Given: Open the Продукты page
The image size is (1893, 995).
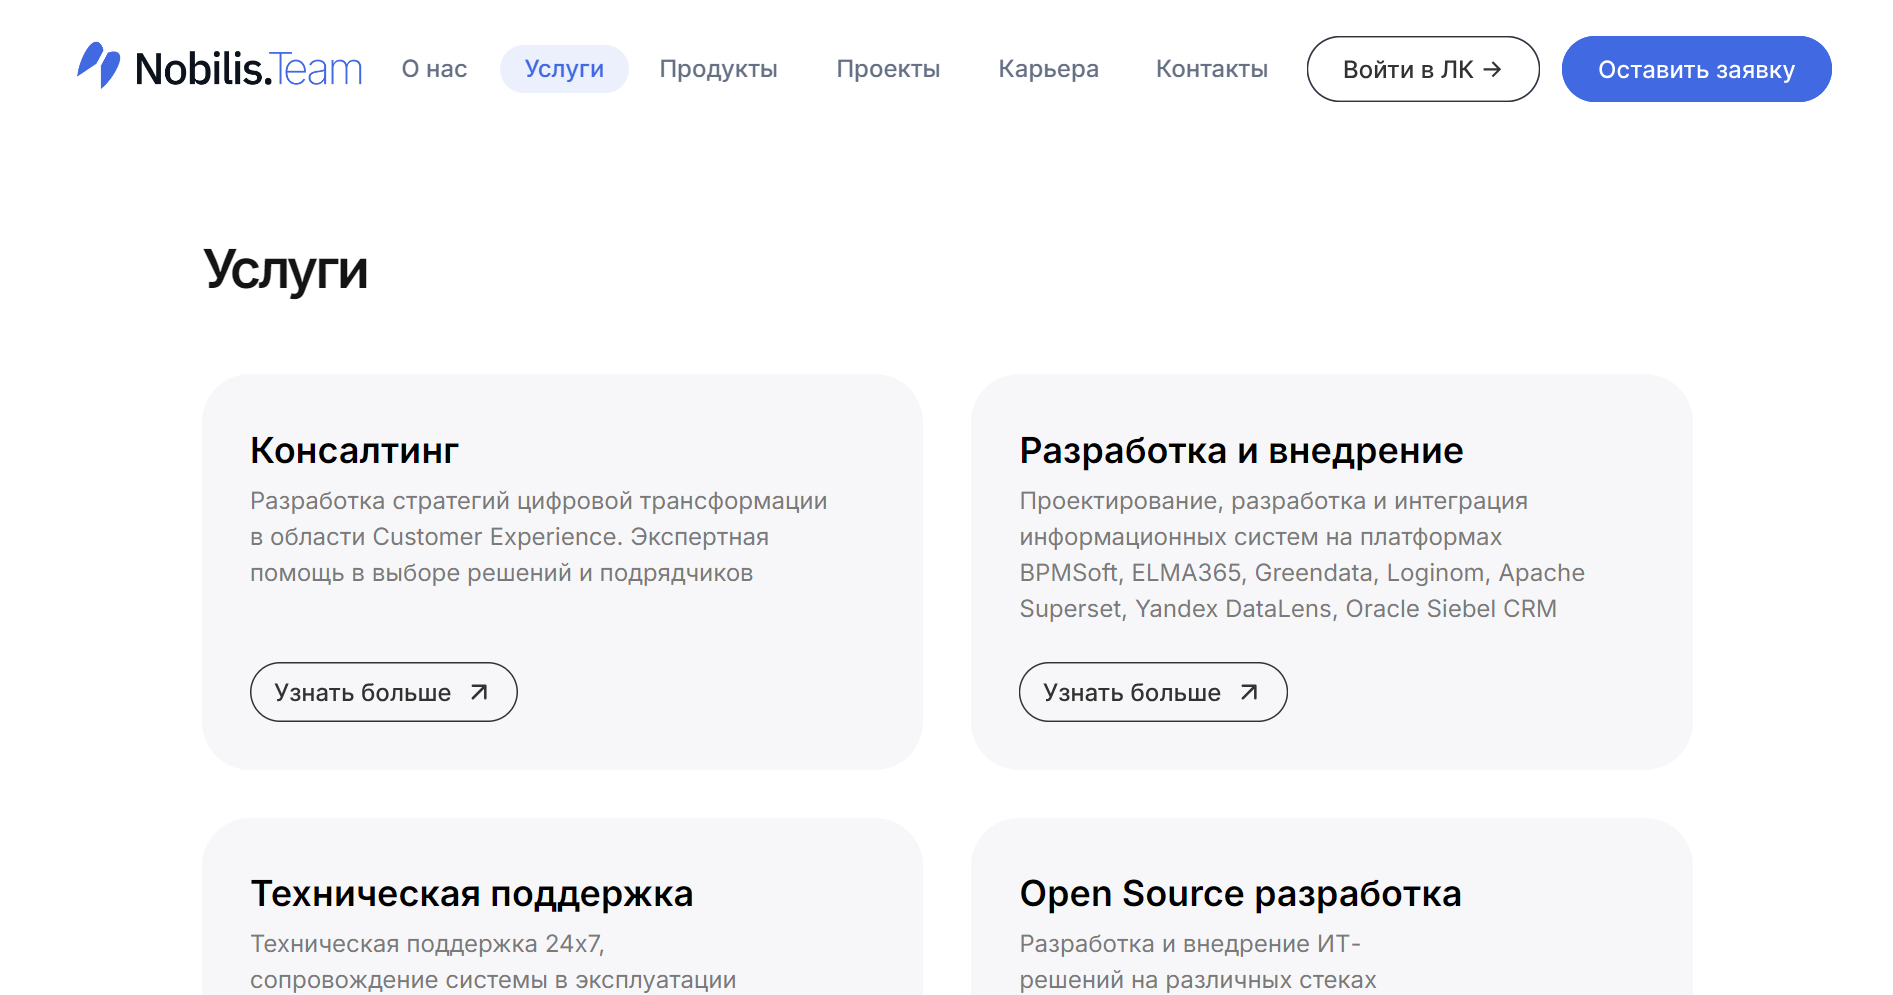Looking at the screenshot, I should tap(718, 69).
